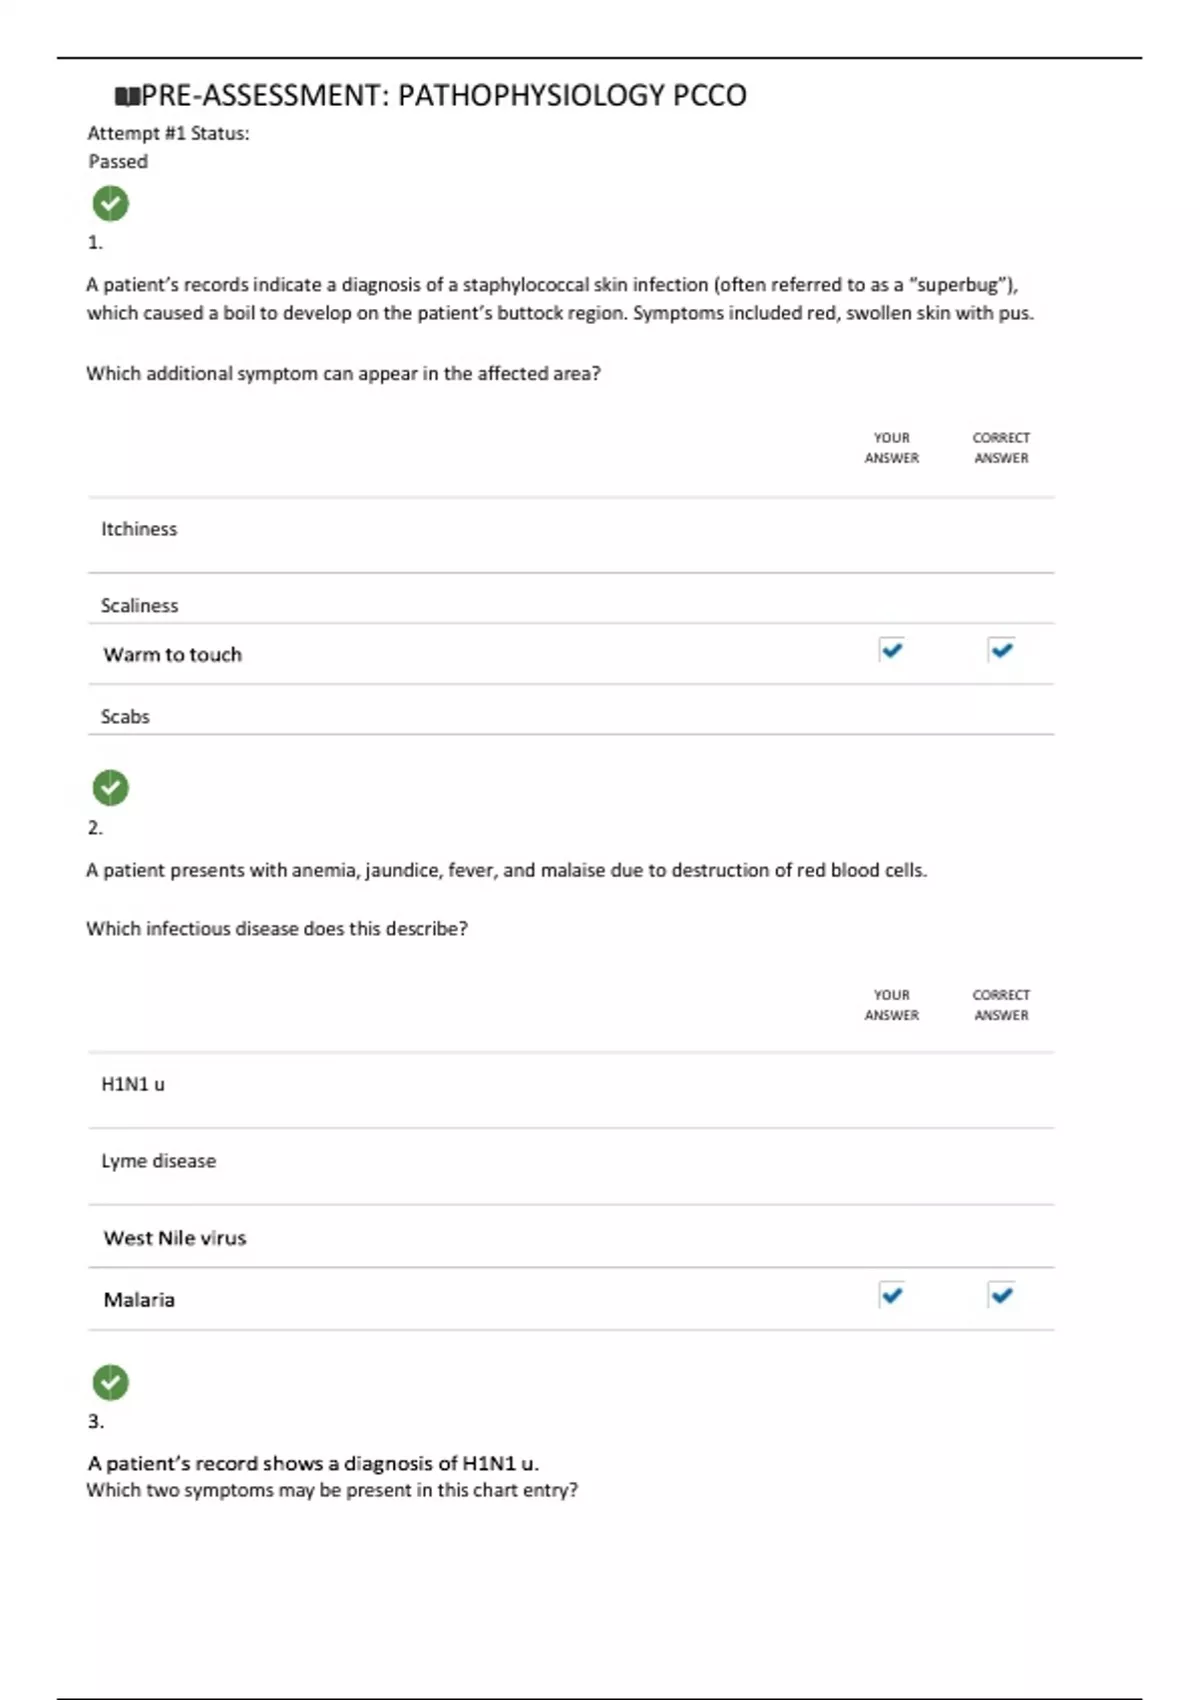Toggle Correct Answer checkbox for Malaria
The height and width of the screenshot is (1700, 1200).
(x=1001, y=1295)
